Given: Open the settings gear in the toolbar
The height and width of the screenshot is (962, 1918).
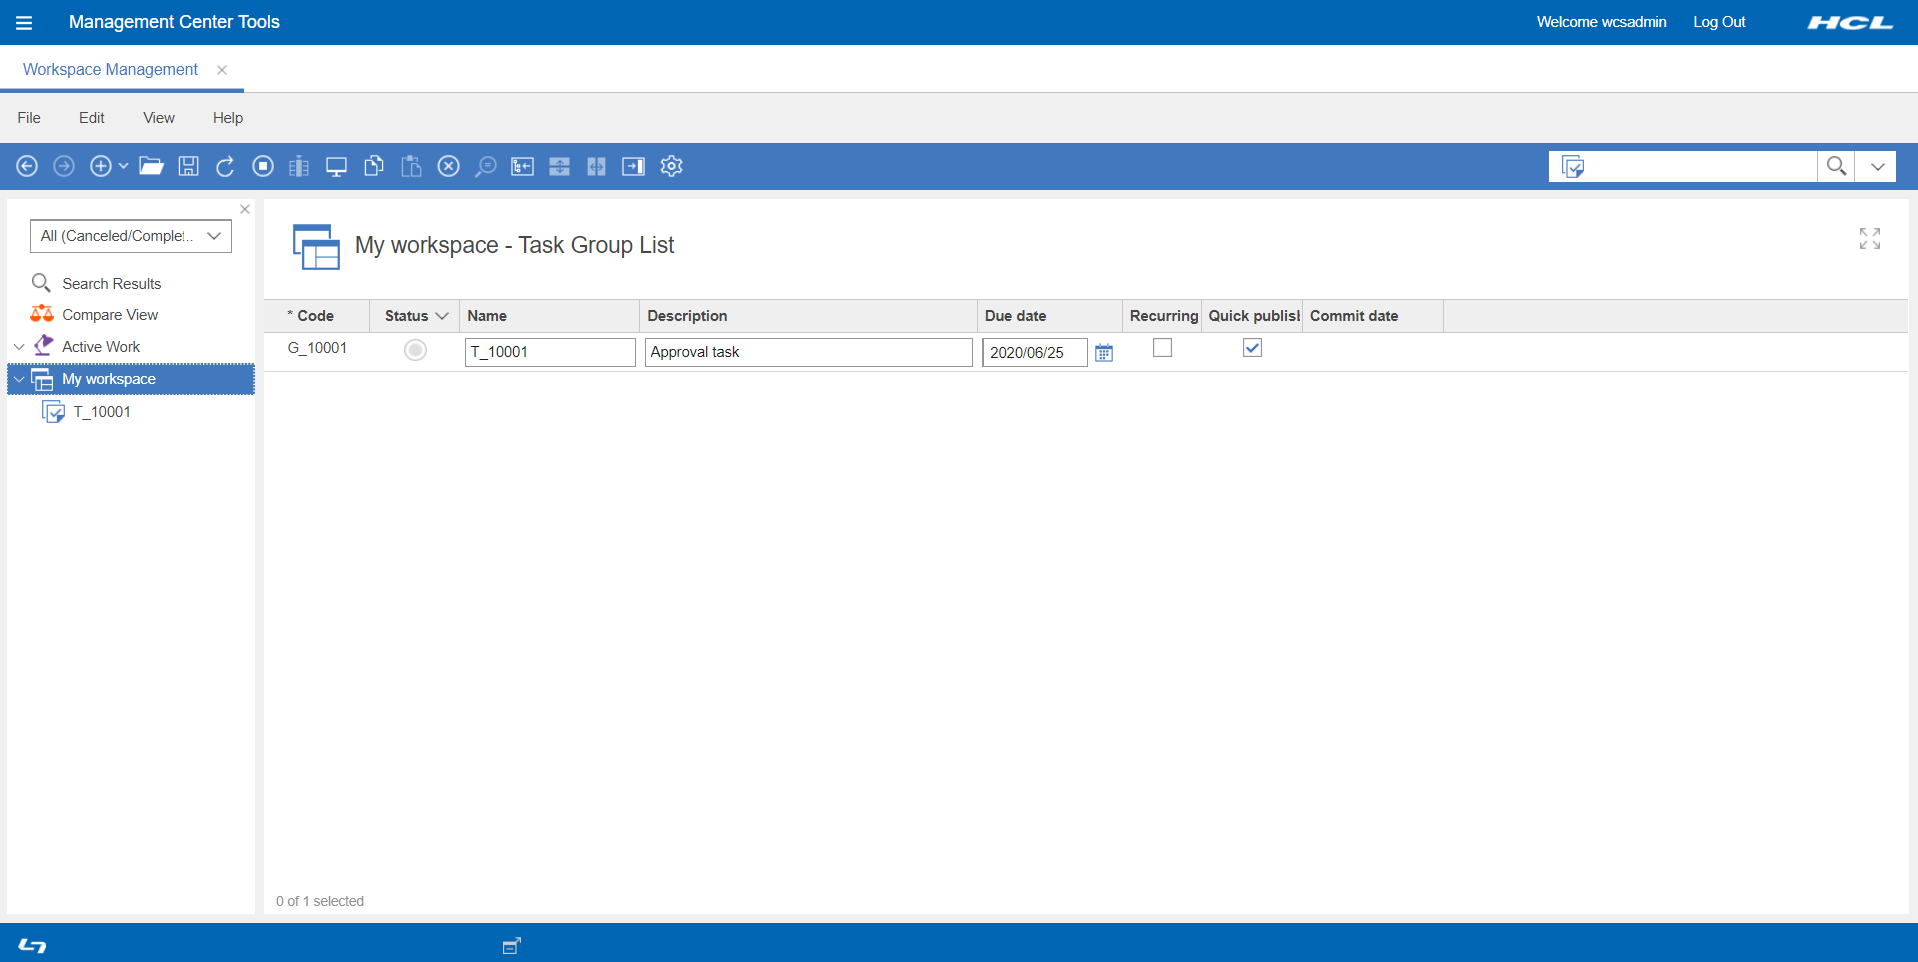Looking at the screenshot, I should coord(671,166).
